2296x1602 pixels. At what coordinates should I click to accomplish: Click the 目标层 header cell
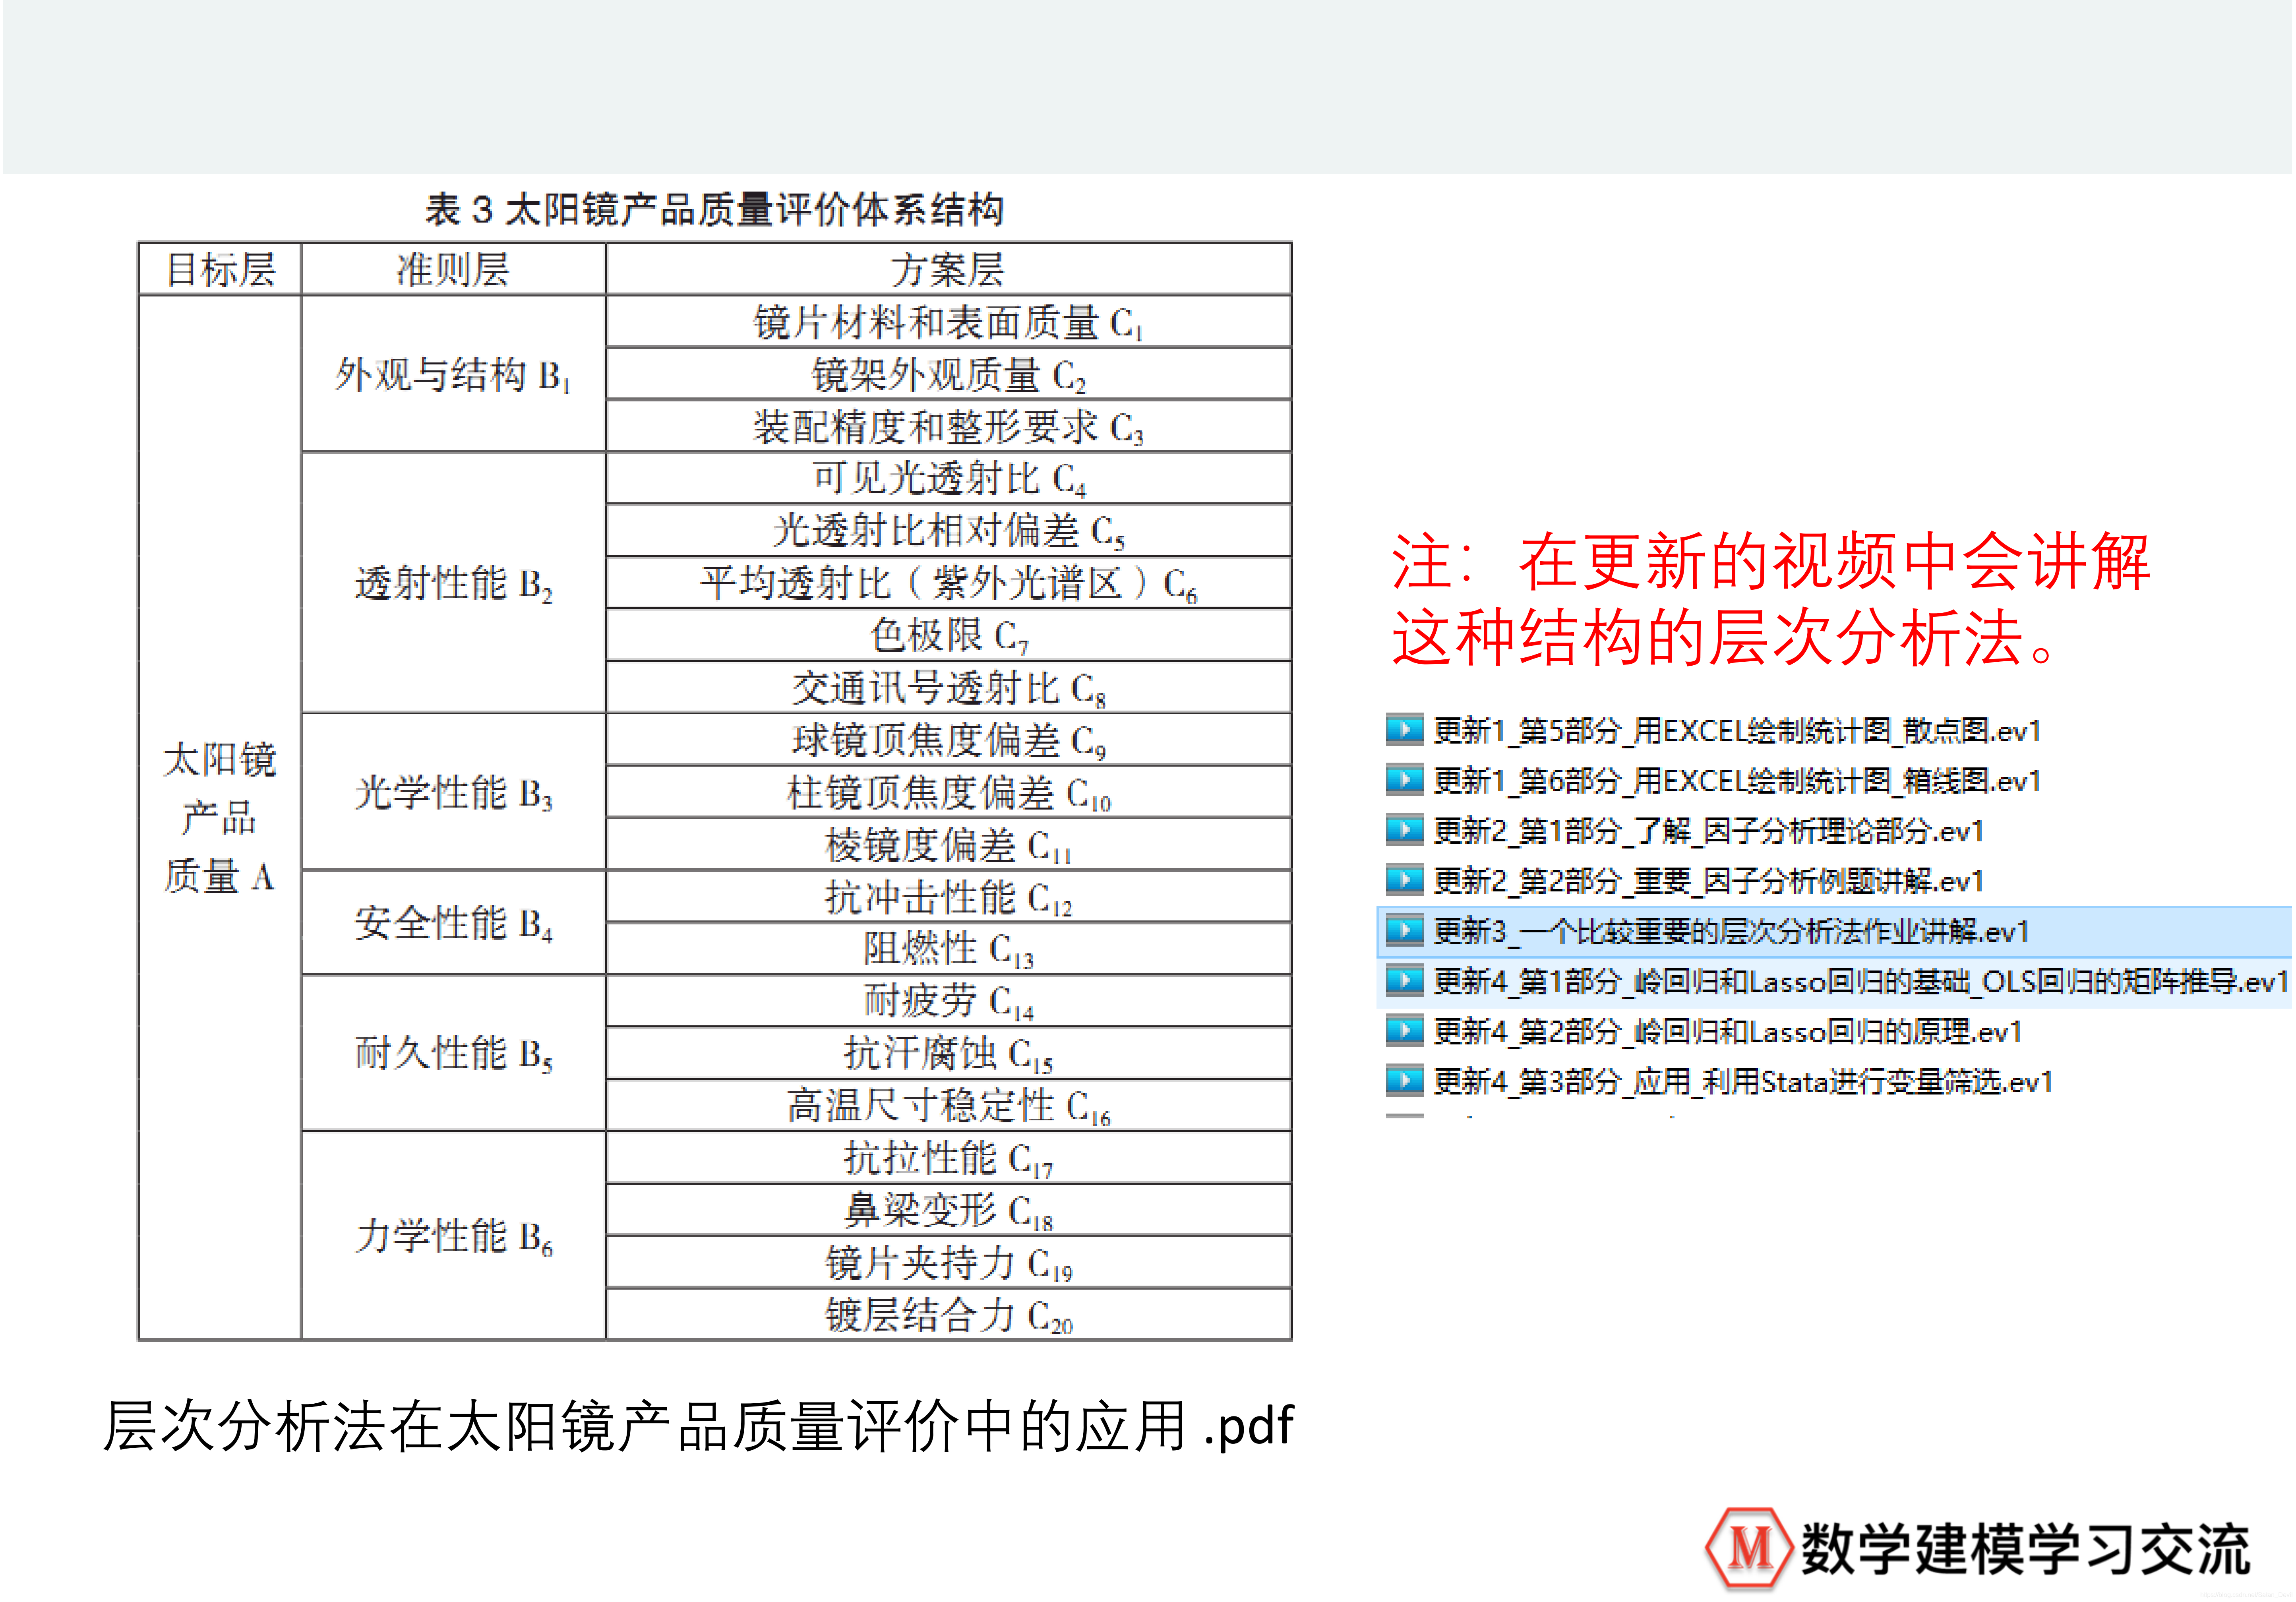[x=220, y=269]
